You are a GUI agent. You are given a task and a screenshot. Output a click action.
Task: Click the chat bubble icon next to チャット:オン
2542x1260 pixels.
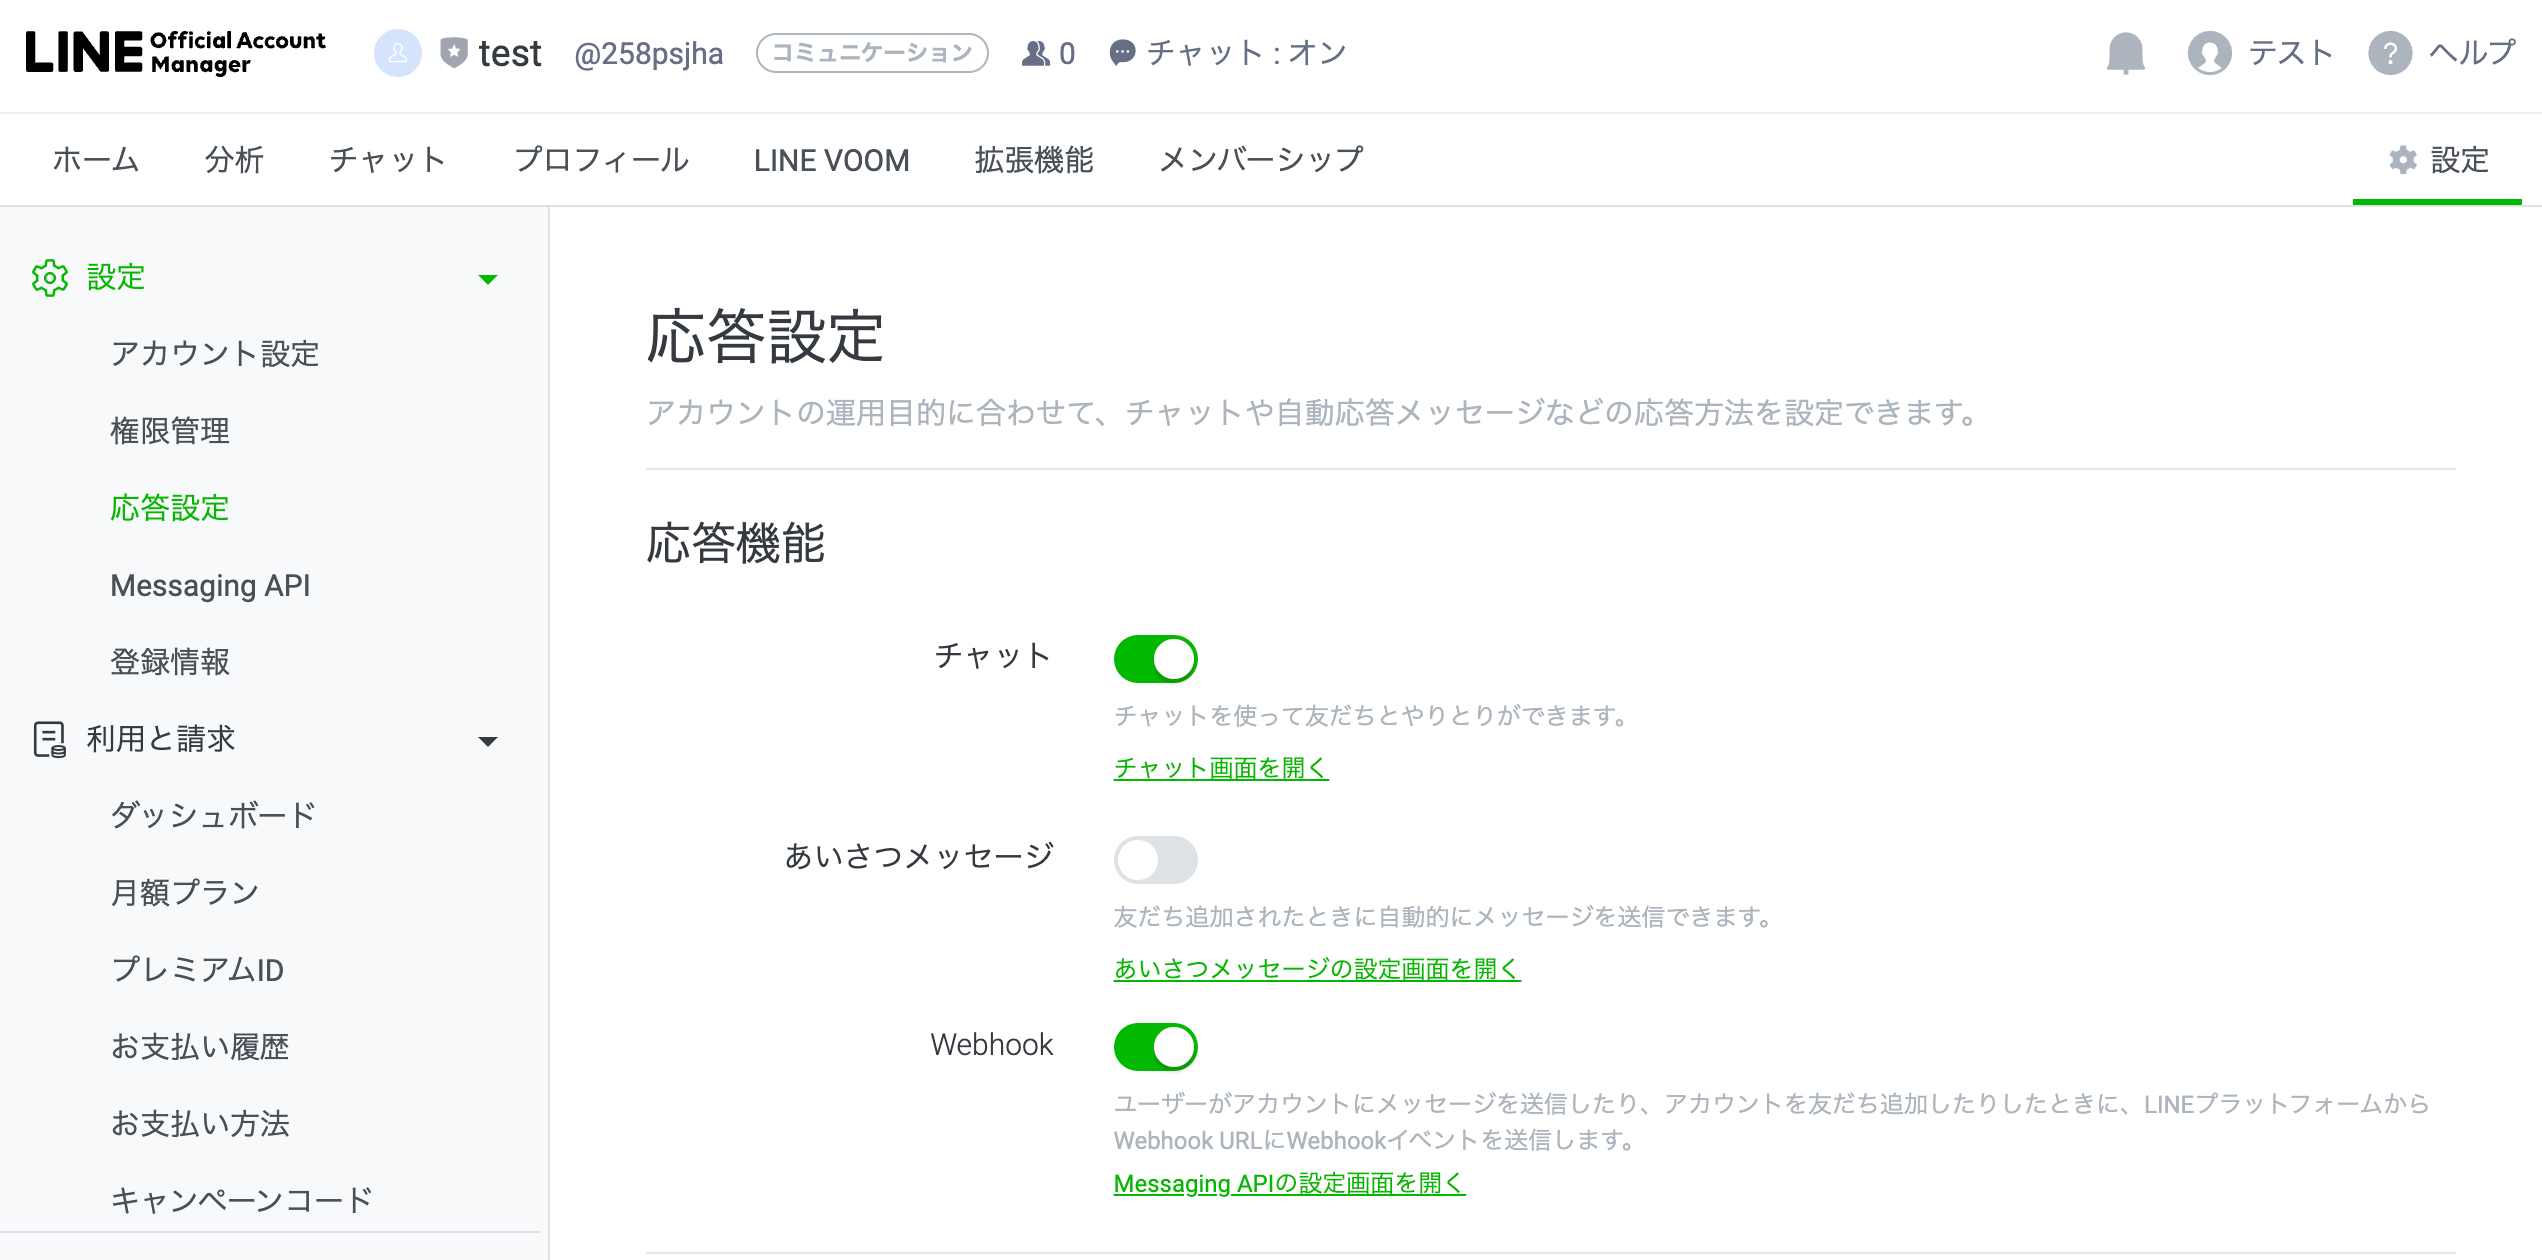1121,54
